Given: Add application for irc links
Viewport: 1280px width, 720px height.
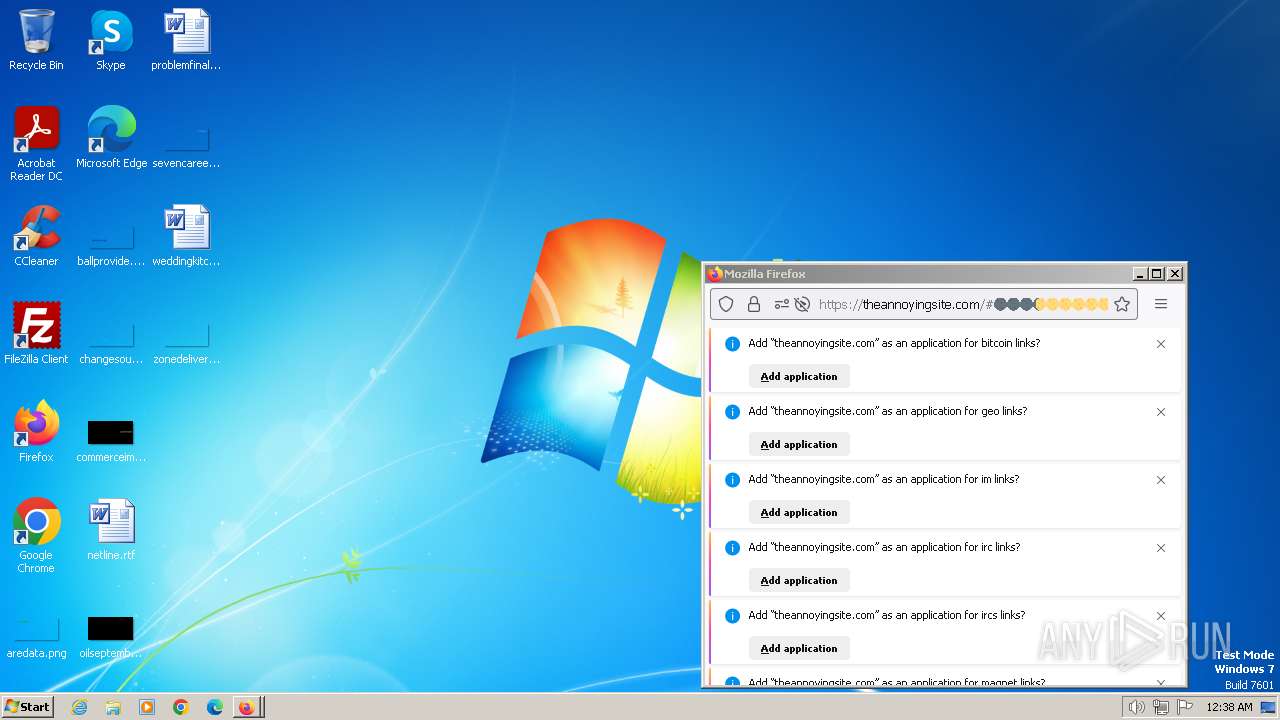Looking at the screenshot, I should [799, 580].
